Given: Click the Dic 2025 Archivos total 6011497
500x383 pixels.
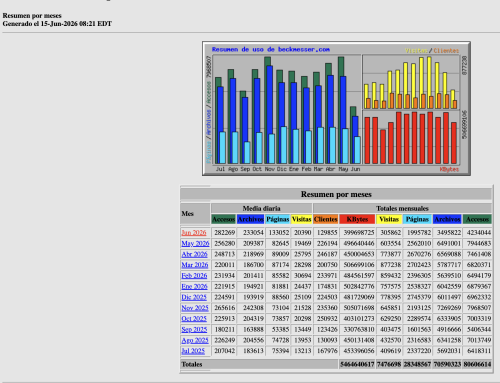Looking at the screenshot, I should point(449,297).
